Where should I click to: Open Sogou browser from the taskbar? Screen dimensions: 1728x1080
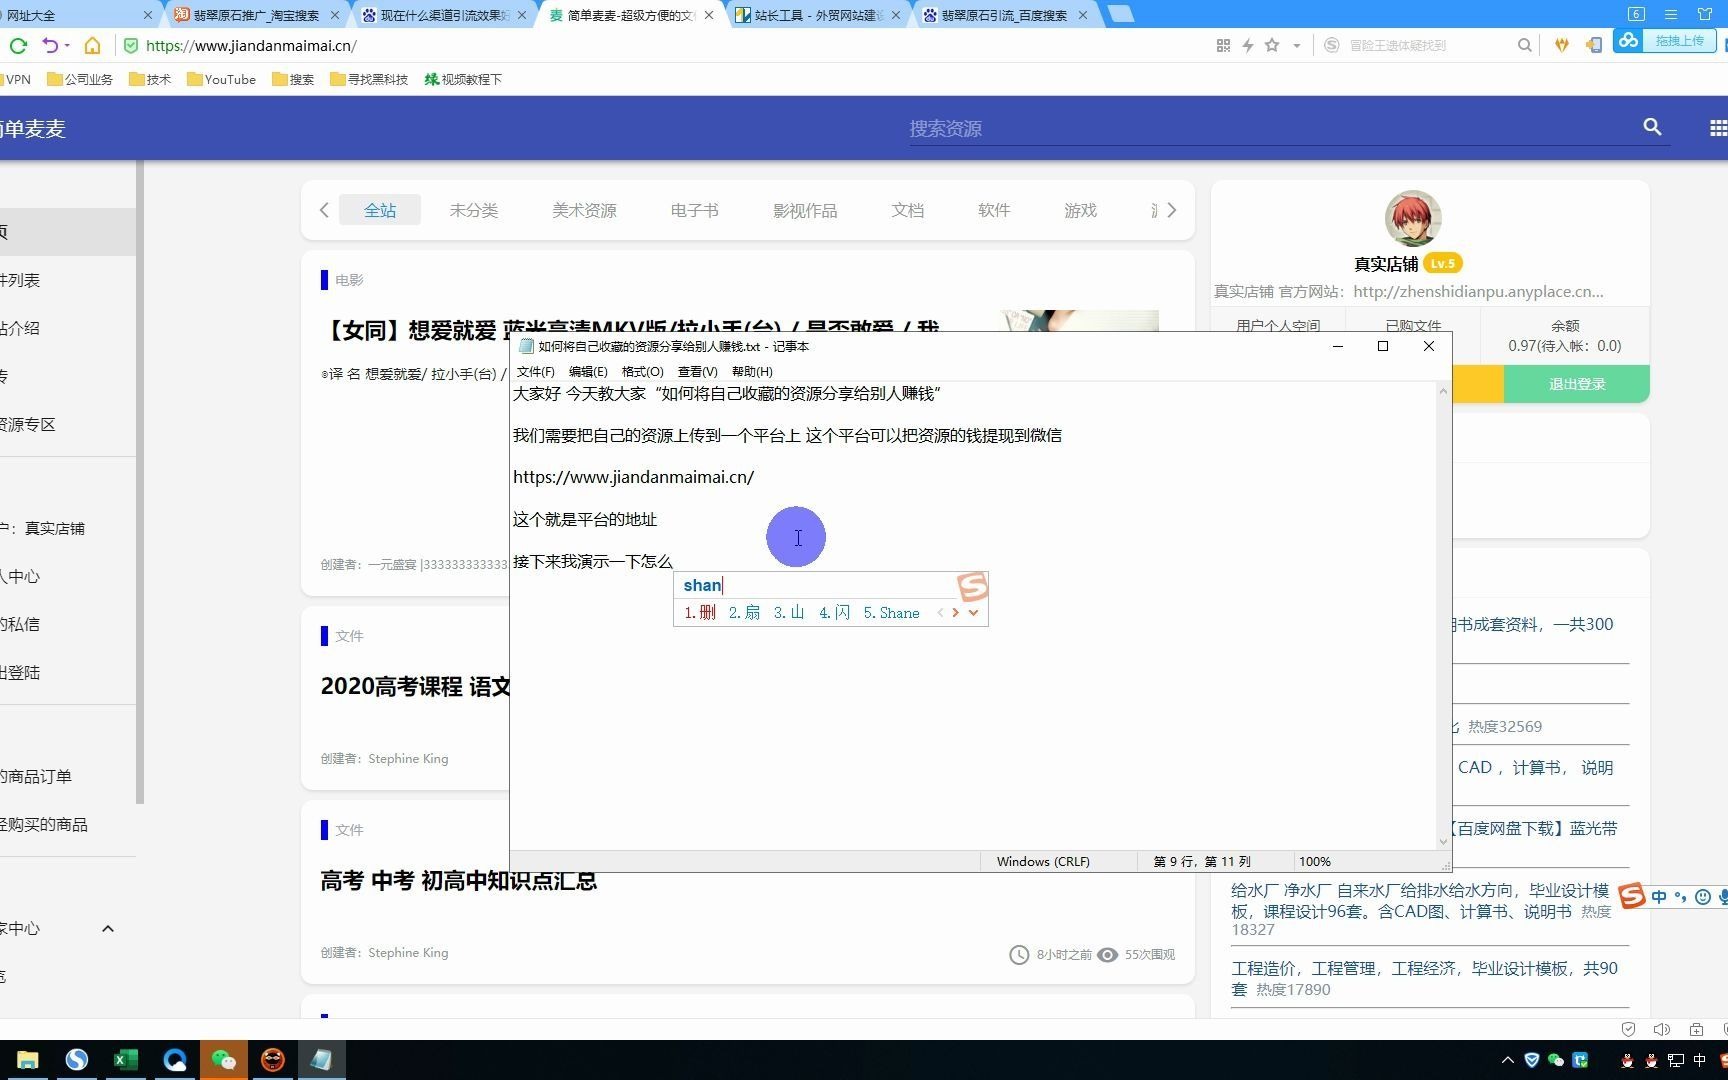76,1060
